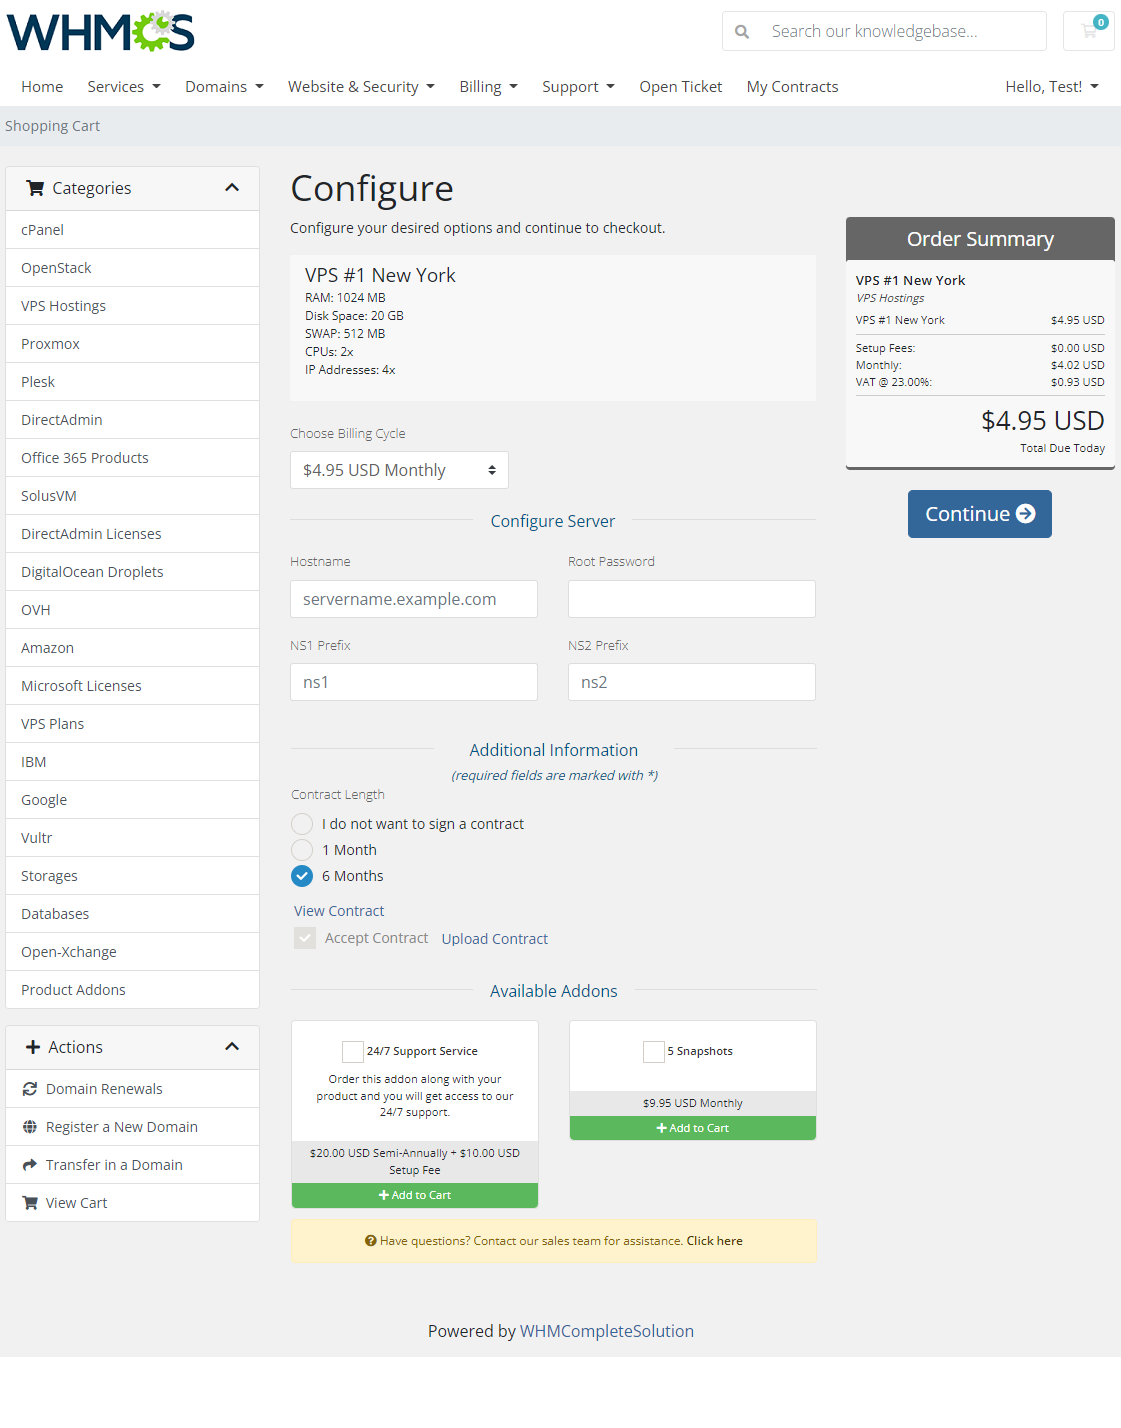
Task: Add 24/7 Support Service to cart
Action: pos(415,1195)
